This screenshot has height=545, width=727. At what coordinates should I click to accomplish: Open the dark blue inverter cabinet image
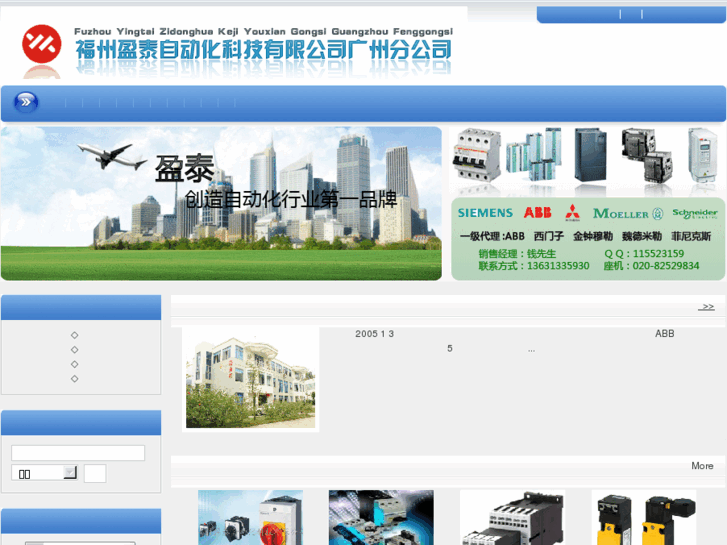pyautogui.click(x=590, y=155)
